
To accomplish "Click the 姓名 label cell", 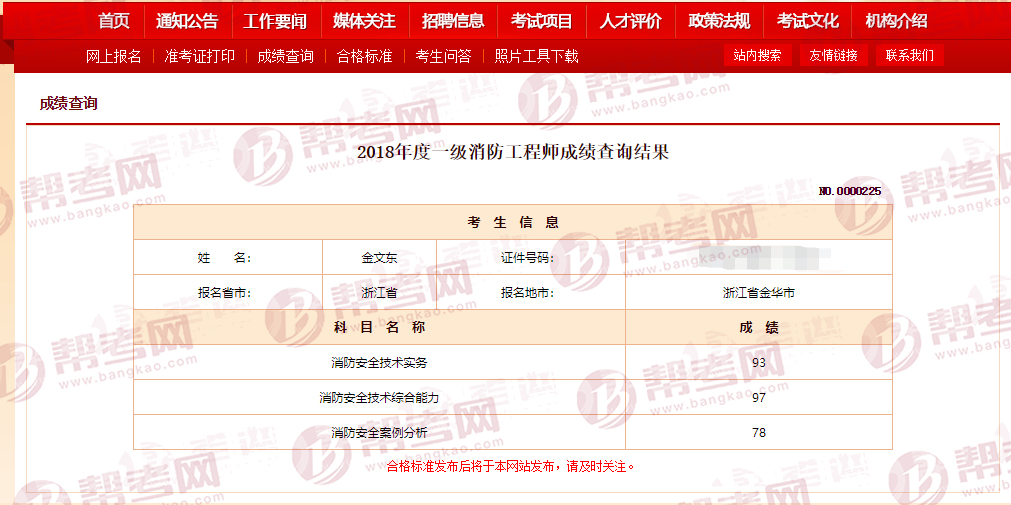I will point(228,257).
